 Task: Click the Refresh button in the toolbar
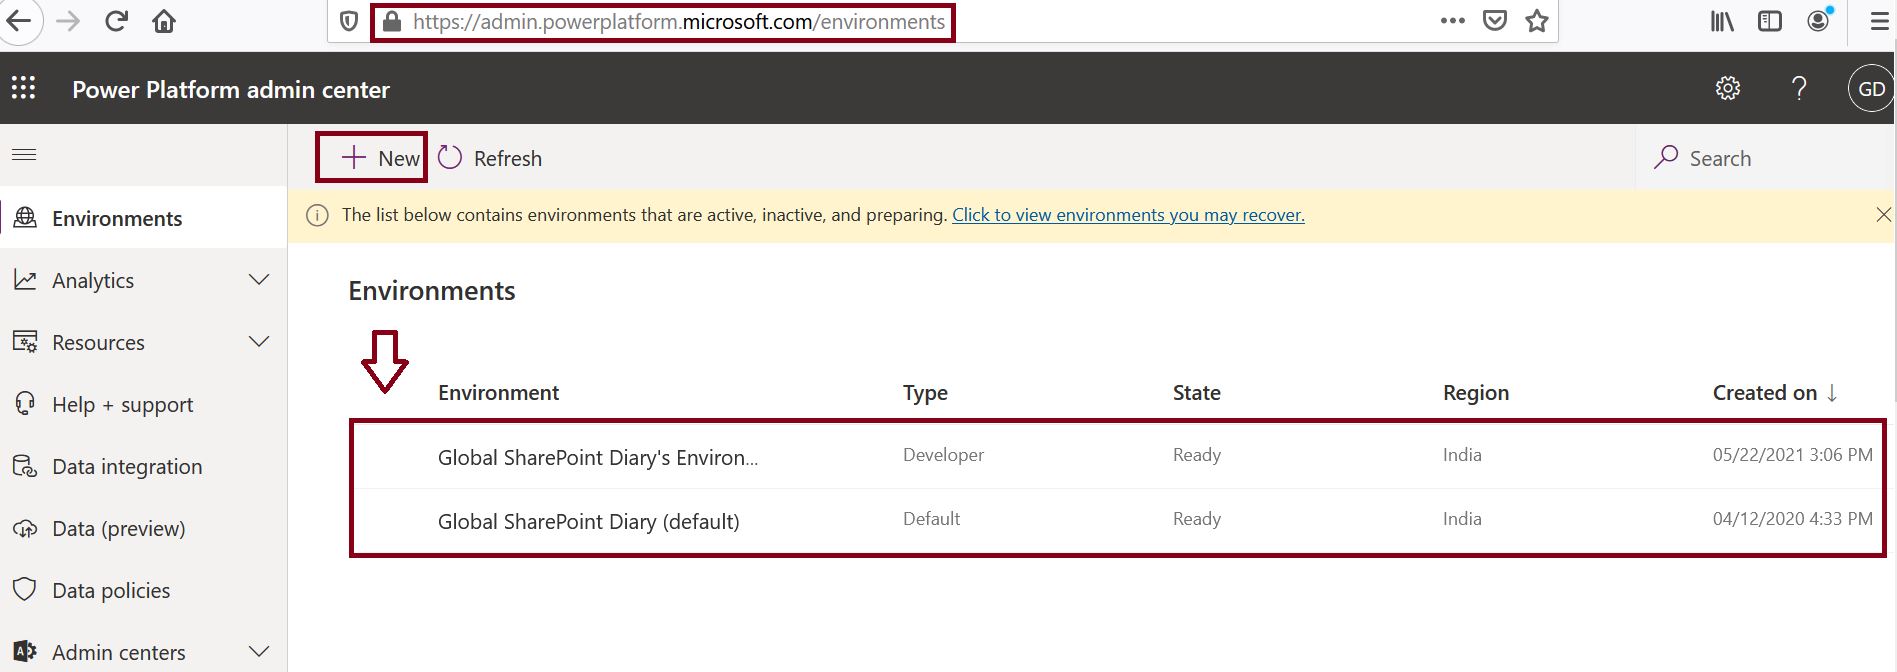click(x=491, y=158)
